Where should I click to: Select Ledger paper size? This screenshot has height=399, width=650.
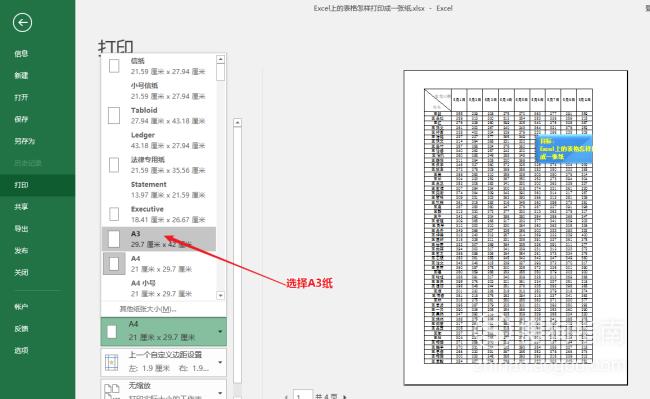159,140
